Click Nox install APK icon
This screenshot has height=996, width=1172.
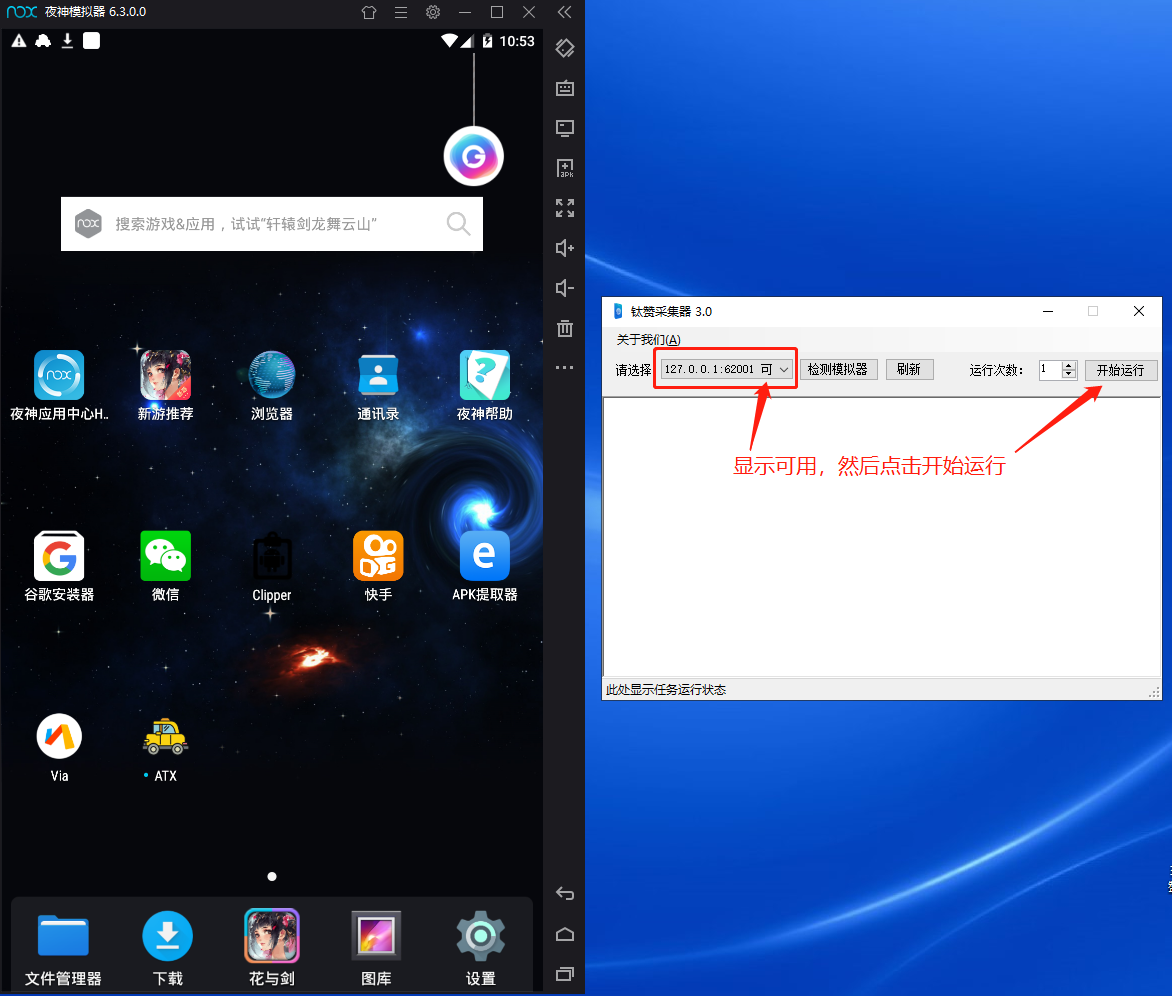pyautogui.click(x=565, y=168)
